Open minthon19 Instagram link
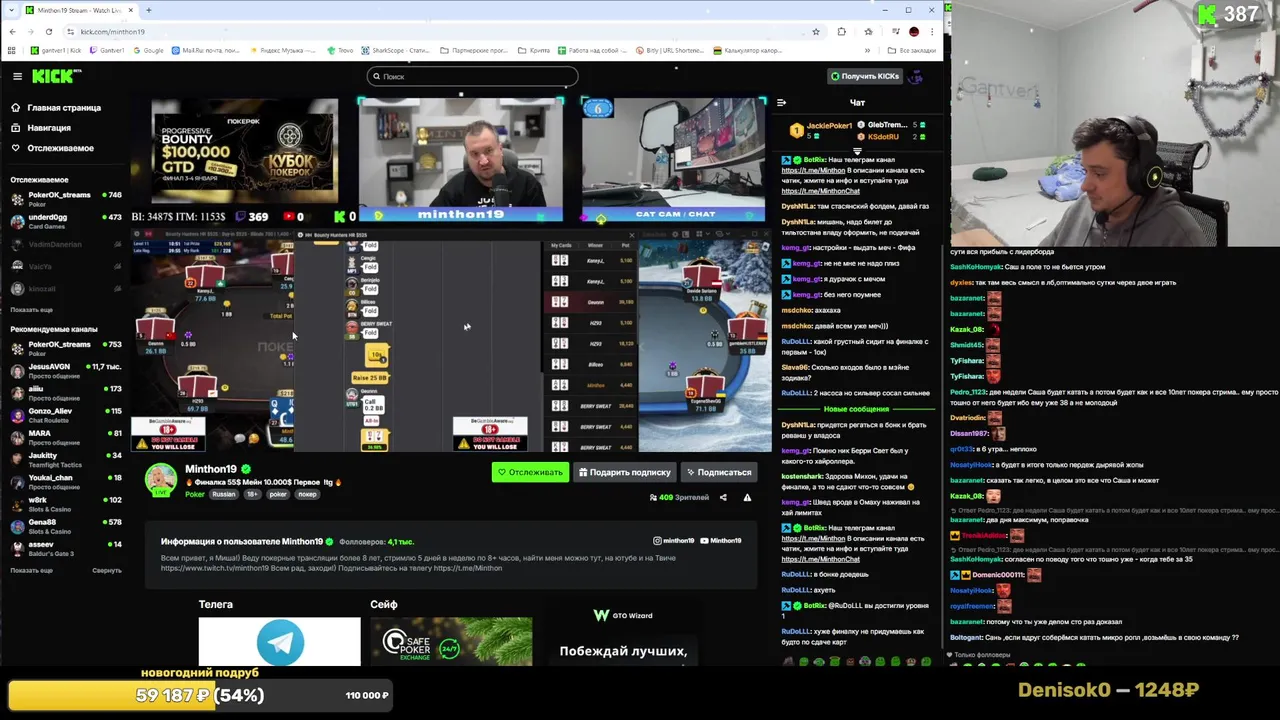 673,541
